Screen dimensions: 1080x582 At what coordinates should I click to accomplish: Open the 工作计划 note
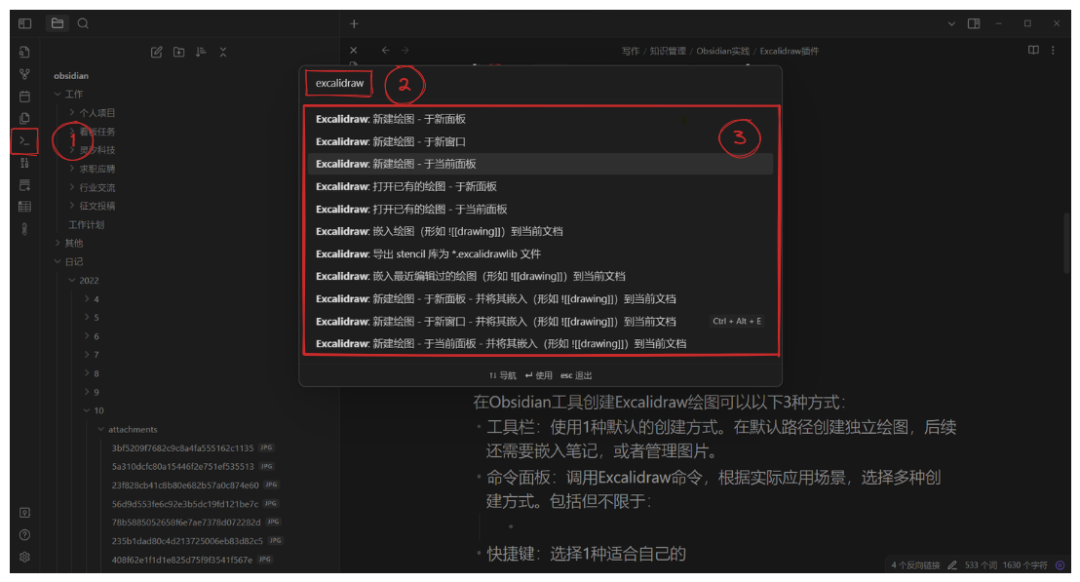[x=86, y=225]
